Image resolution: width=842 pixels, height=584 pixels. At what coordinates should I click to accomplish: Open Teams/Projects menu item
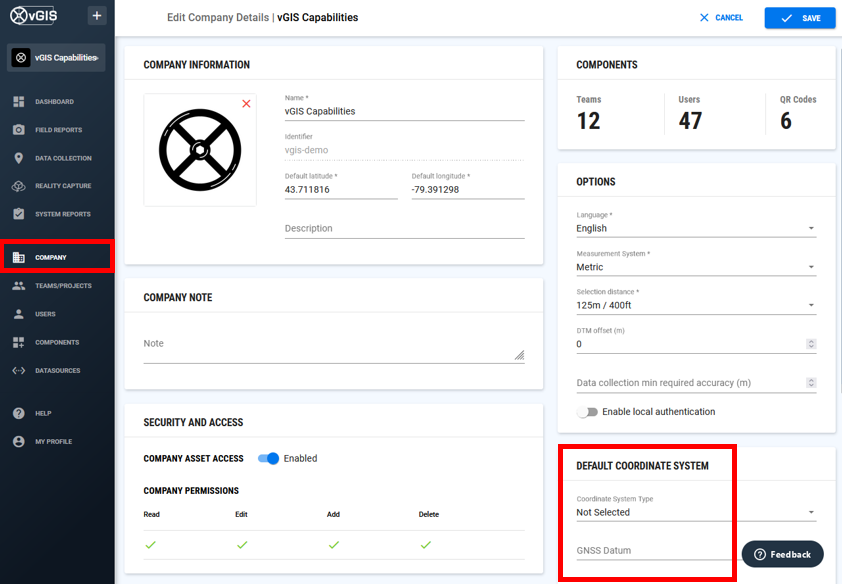[x=63, y=286]
